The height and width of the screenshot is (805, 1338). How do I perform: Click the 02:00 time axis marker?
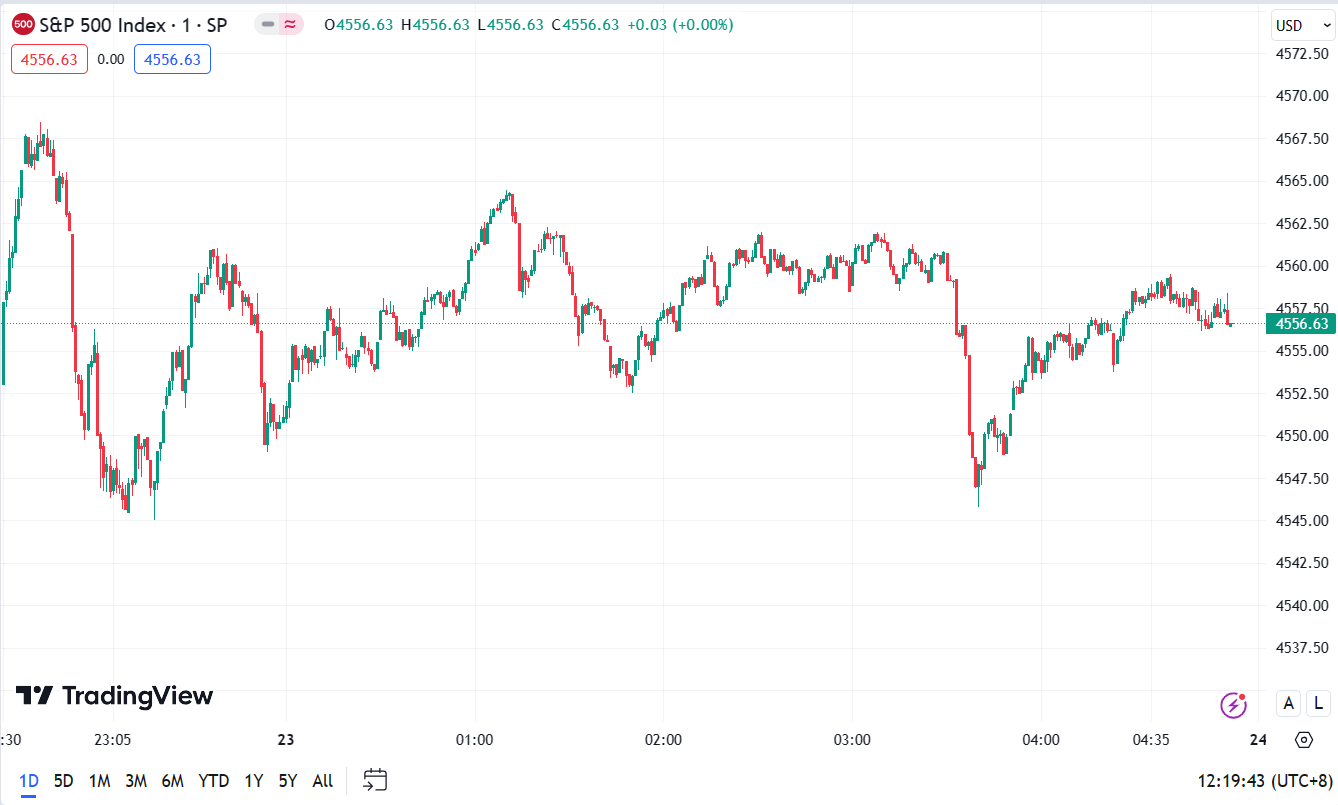click(x=663, y=740)
